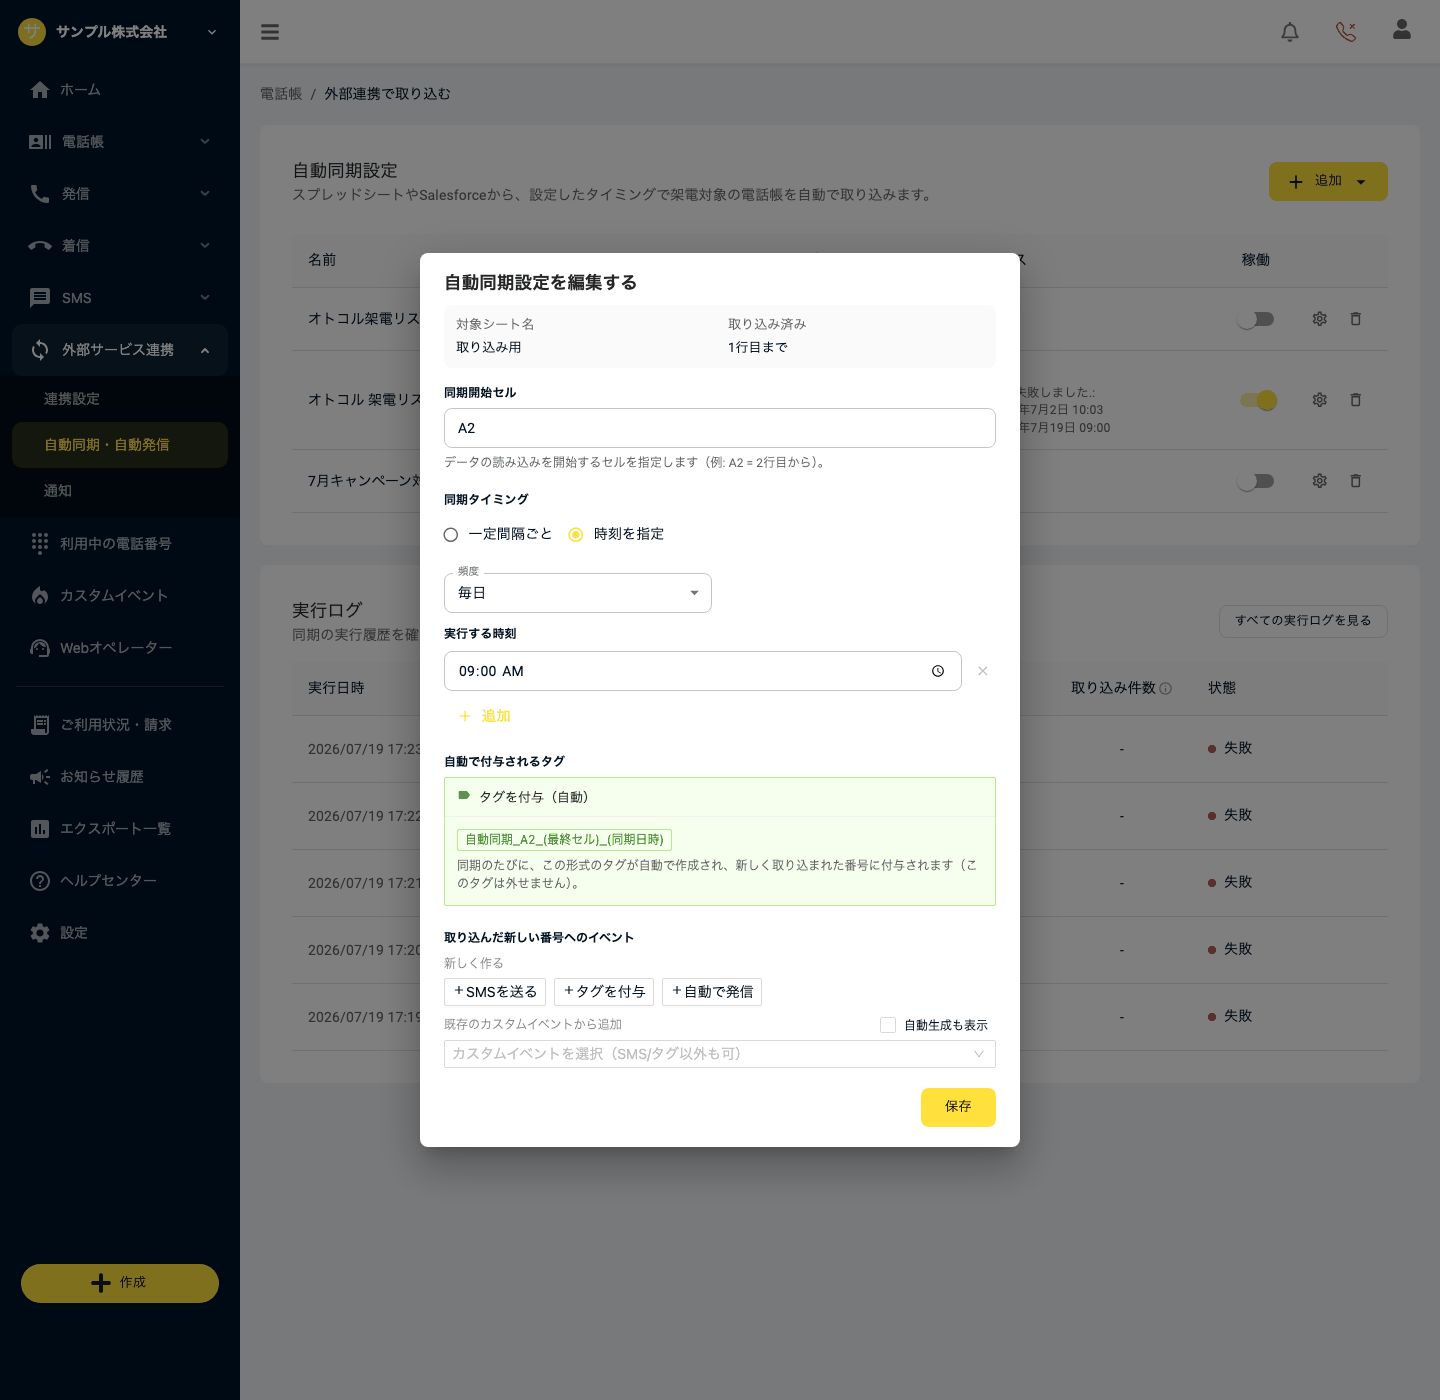Click the Webオペレーター headset icon
1440x1400 pixels.
point(40,647)
